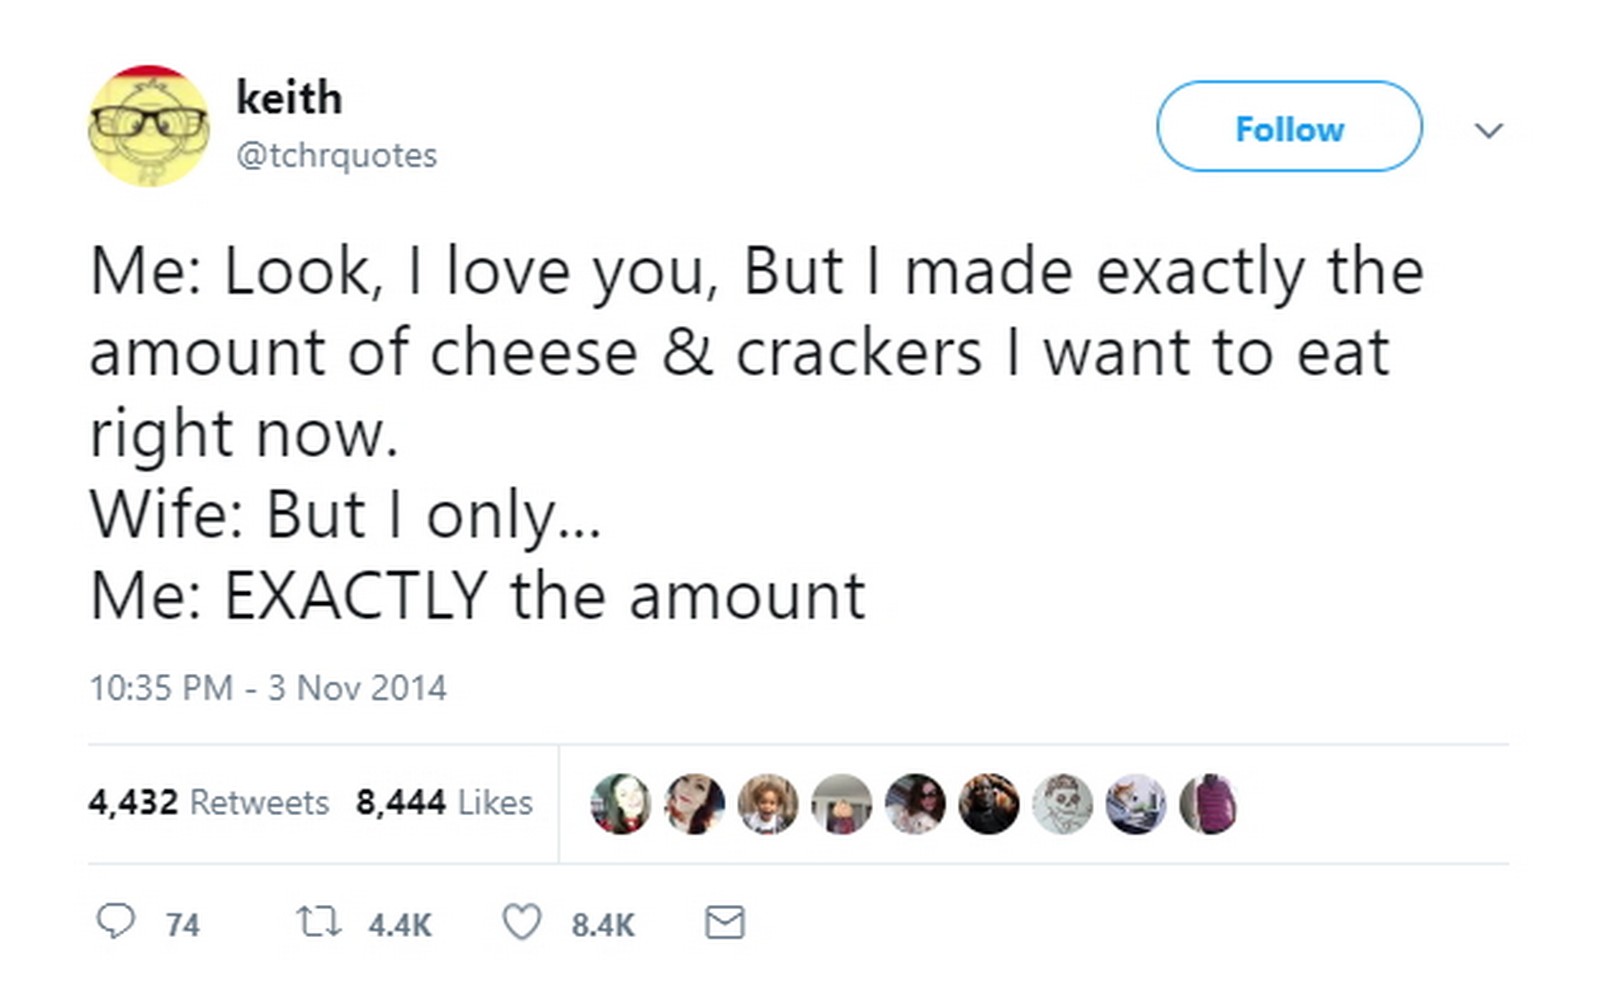
Task: Open the cat-at-computer liker avatar
Action: click(1136, 803)
